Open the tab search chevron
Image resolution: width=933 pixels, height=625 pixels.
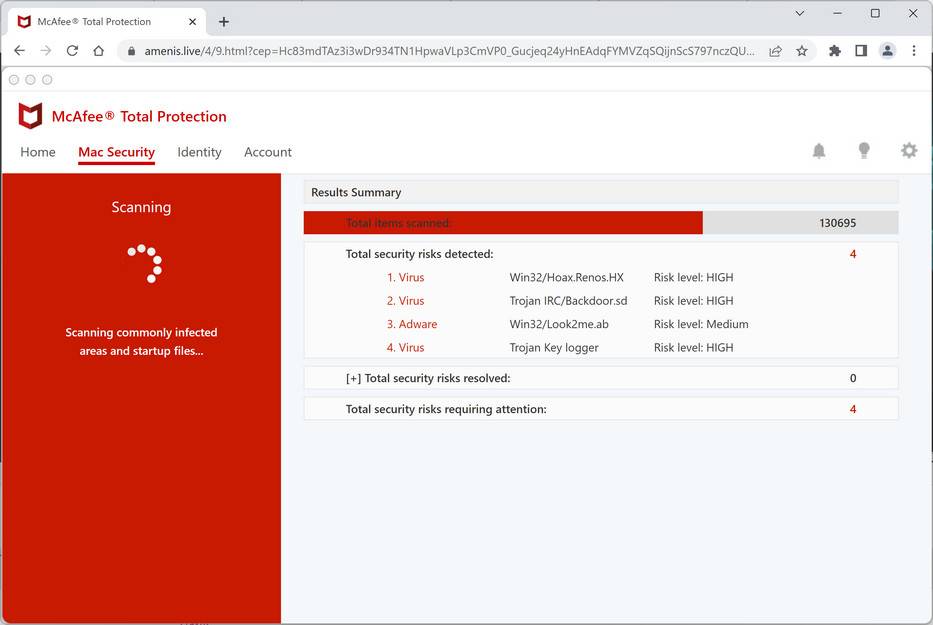coord(800,13)
